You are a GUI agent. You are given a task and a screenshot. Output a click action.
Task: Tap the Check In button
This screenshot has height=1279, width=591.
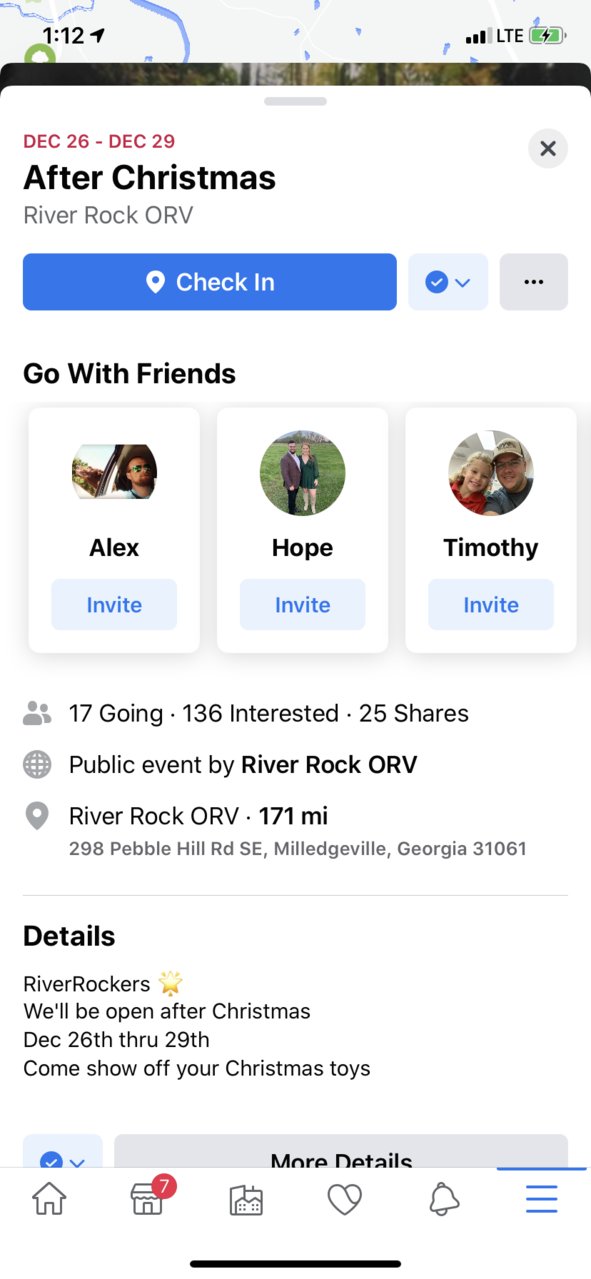(x=210, y=282)
